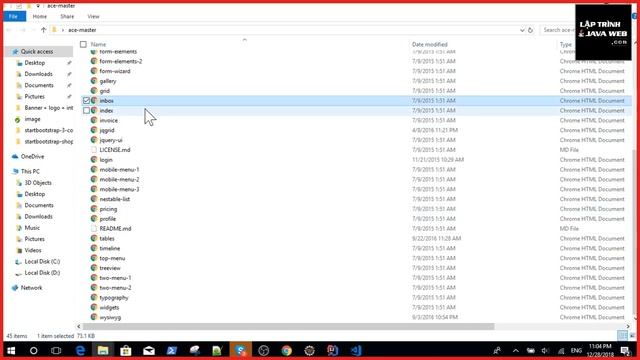The width and height of the screenshot is (640, 360).
Task: Select the grid file
Action: [104, 91]
